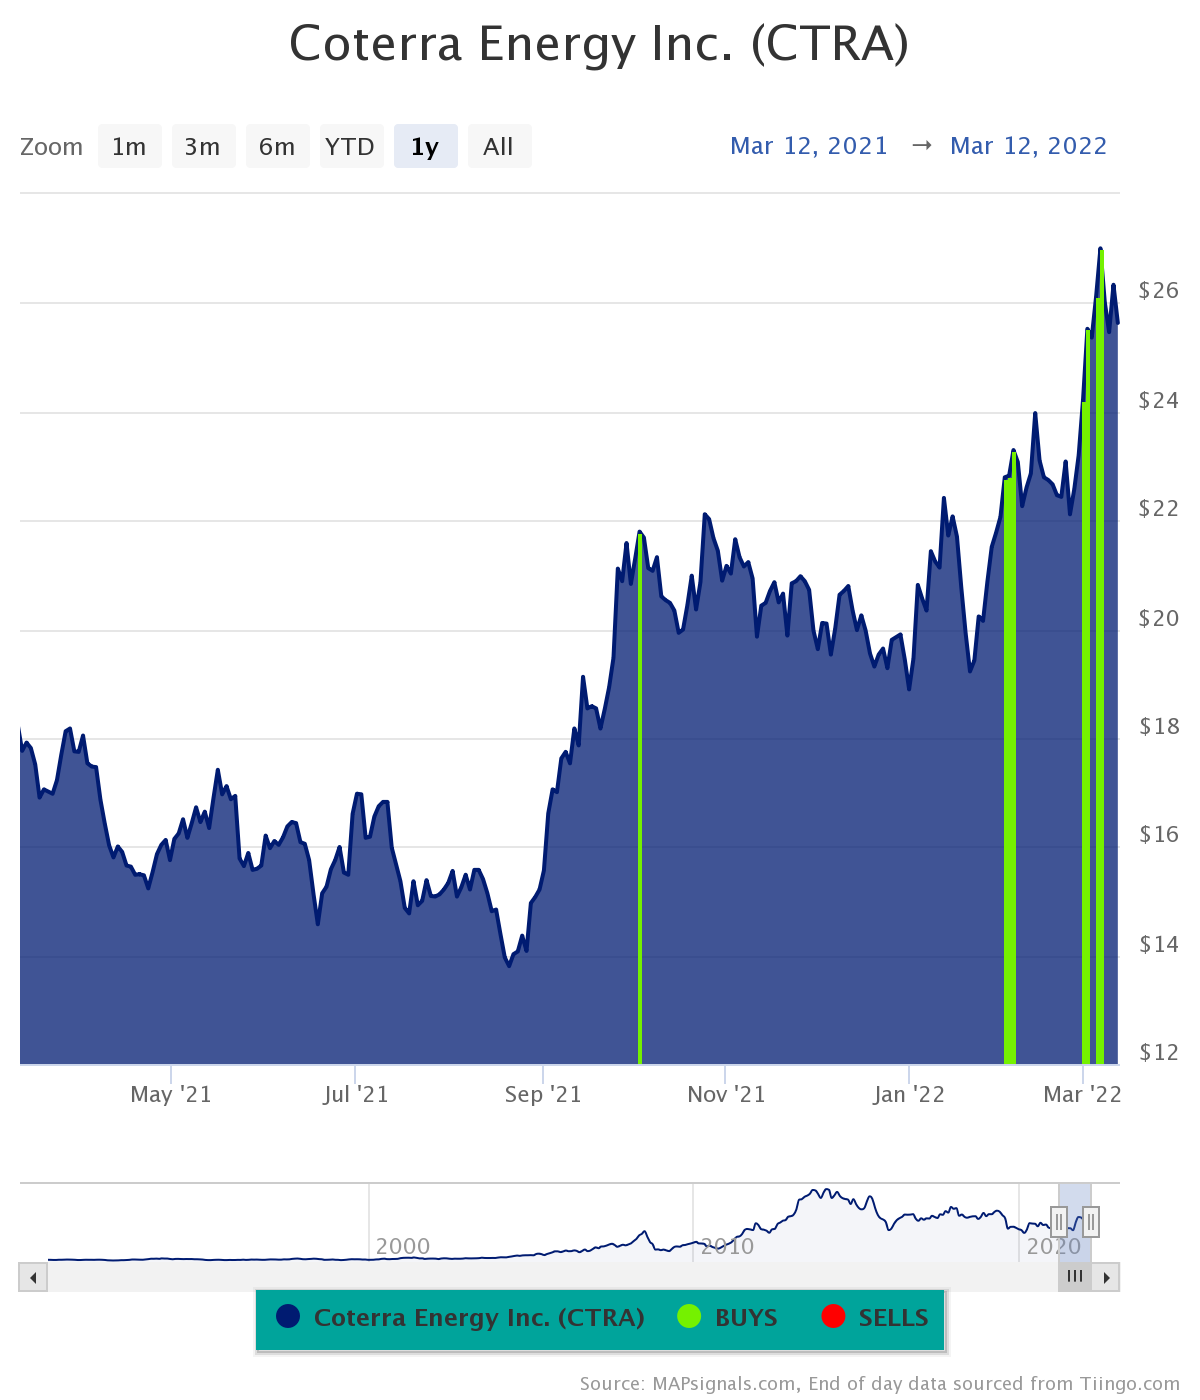Click the Mar '22 x-axis label
The height and width of the screenshot is (1400, 1200).
pos(1083,1095)
